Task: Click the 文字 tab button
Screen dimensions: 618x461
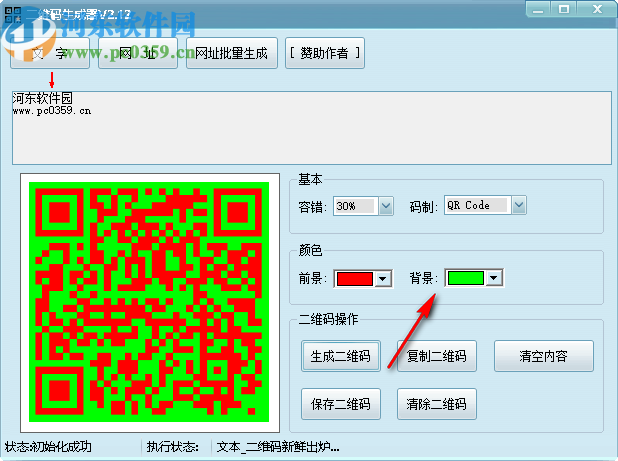Action: [x=50, y=53]
